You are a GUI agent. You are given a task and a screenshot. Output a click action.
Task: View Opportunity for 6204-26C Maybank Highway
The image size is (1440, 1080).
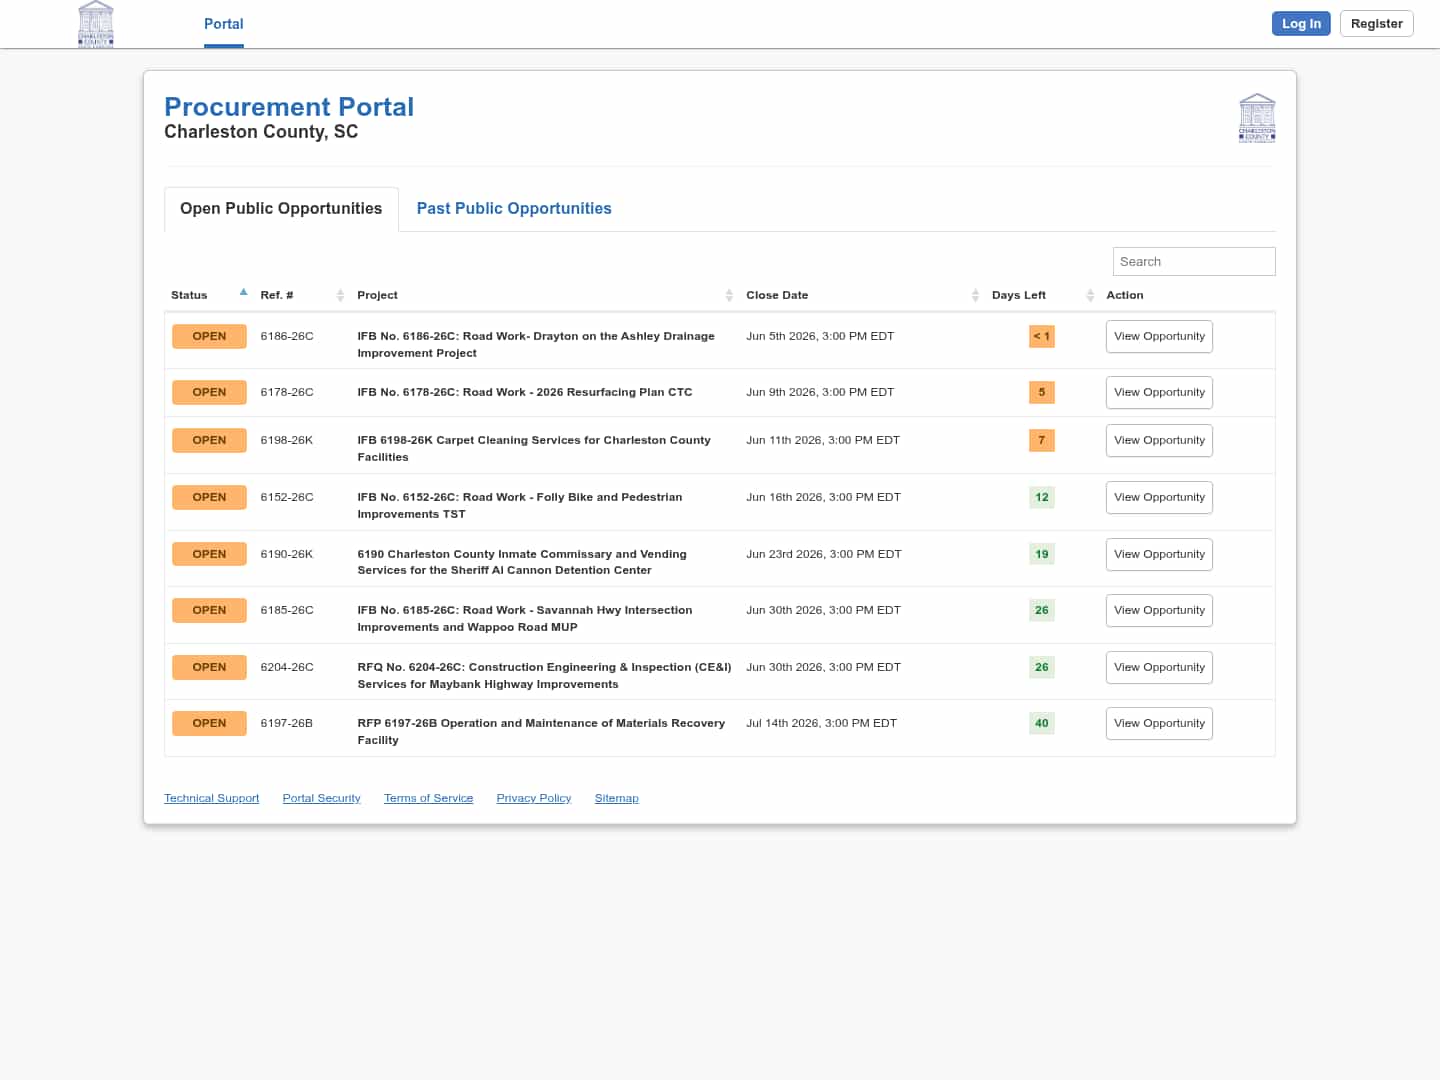[1159, 667]
